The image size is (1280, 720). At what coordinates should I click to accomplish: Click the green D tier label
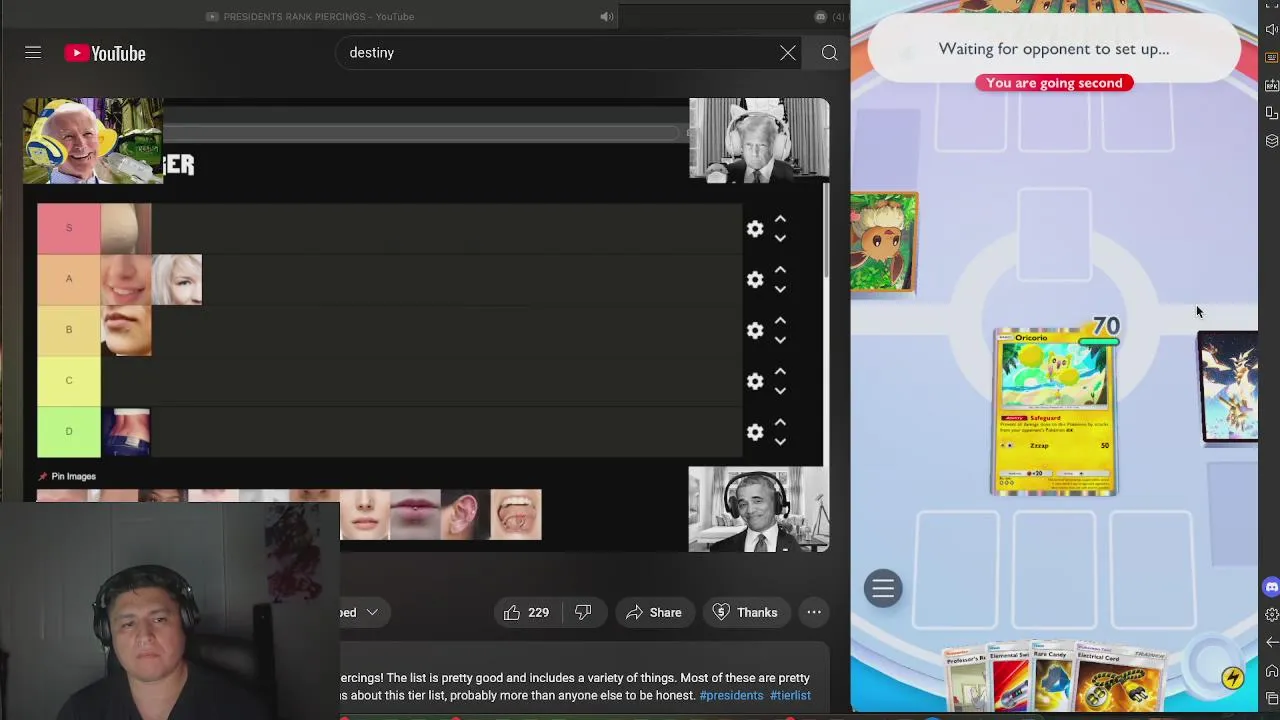(69, 432)
